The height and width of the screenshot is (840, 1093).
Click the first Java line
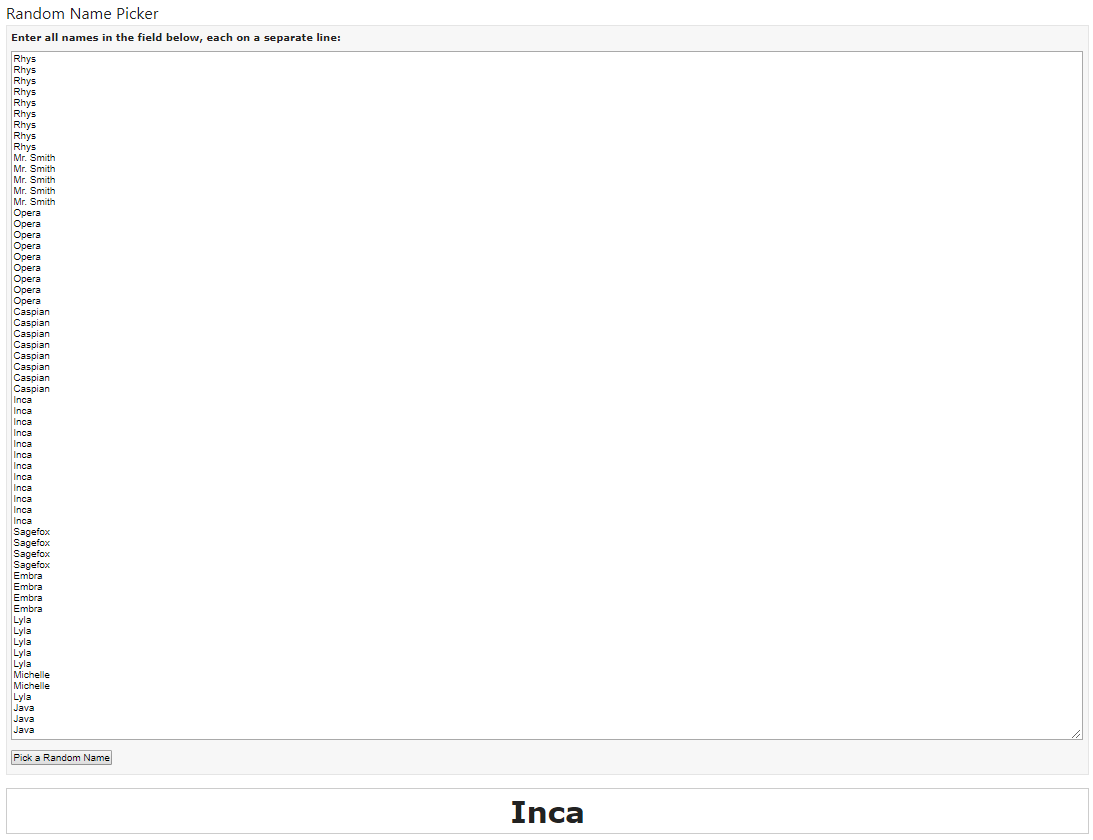click(24, 708)
